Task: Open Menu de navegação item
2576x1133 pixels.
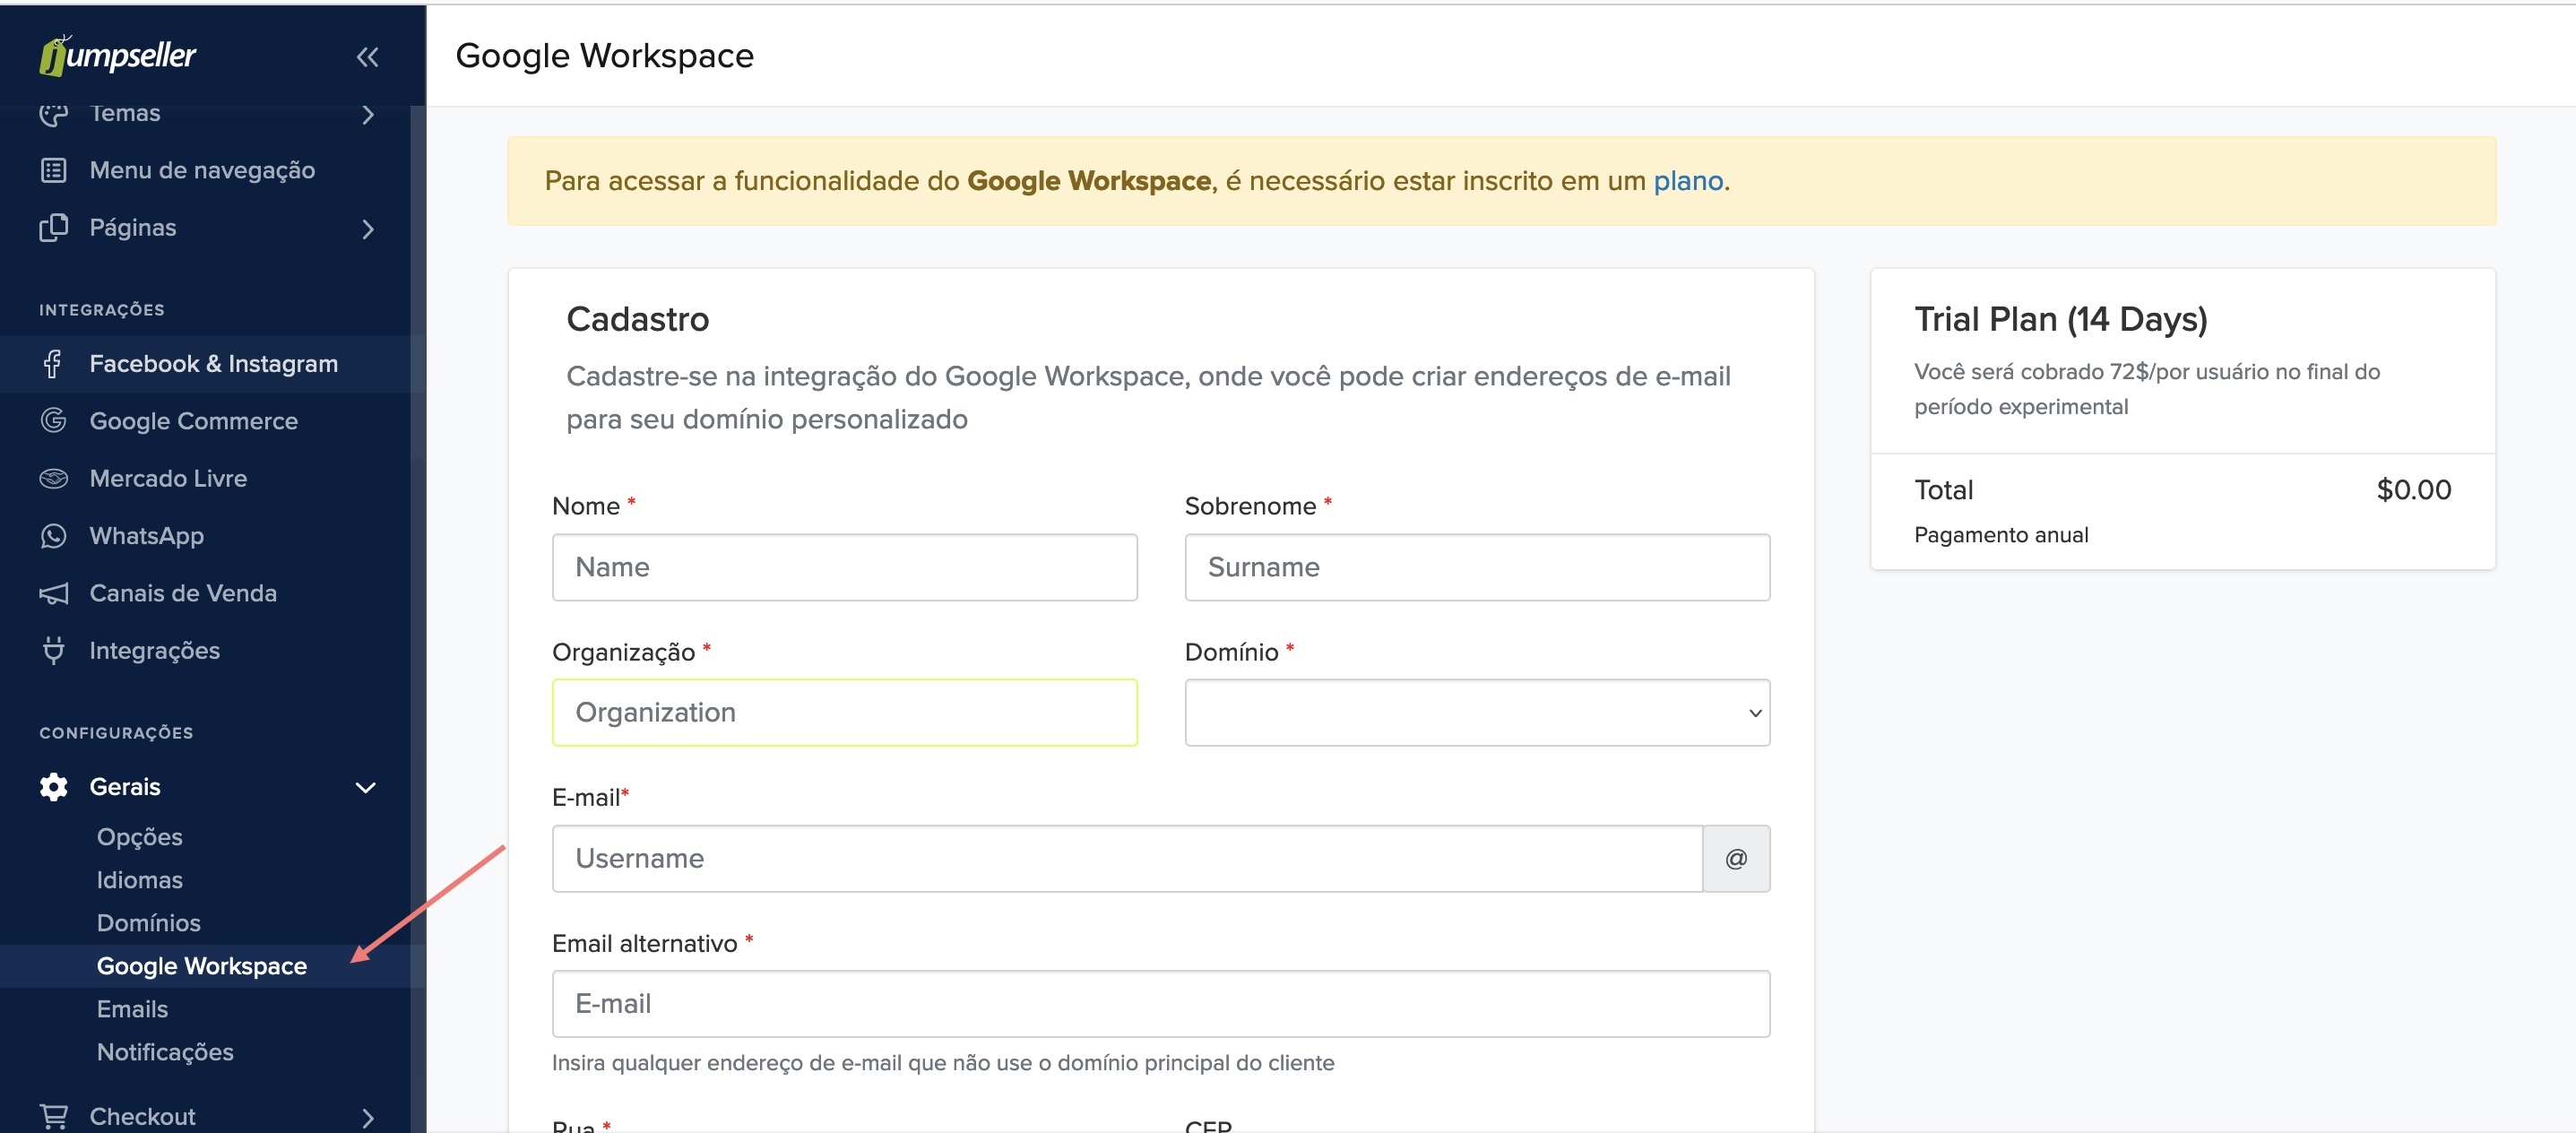Action: pyautogui.click(x=202, y=171)
